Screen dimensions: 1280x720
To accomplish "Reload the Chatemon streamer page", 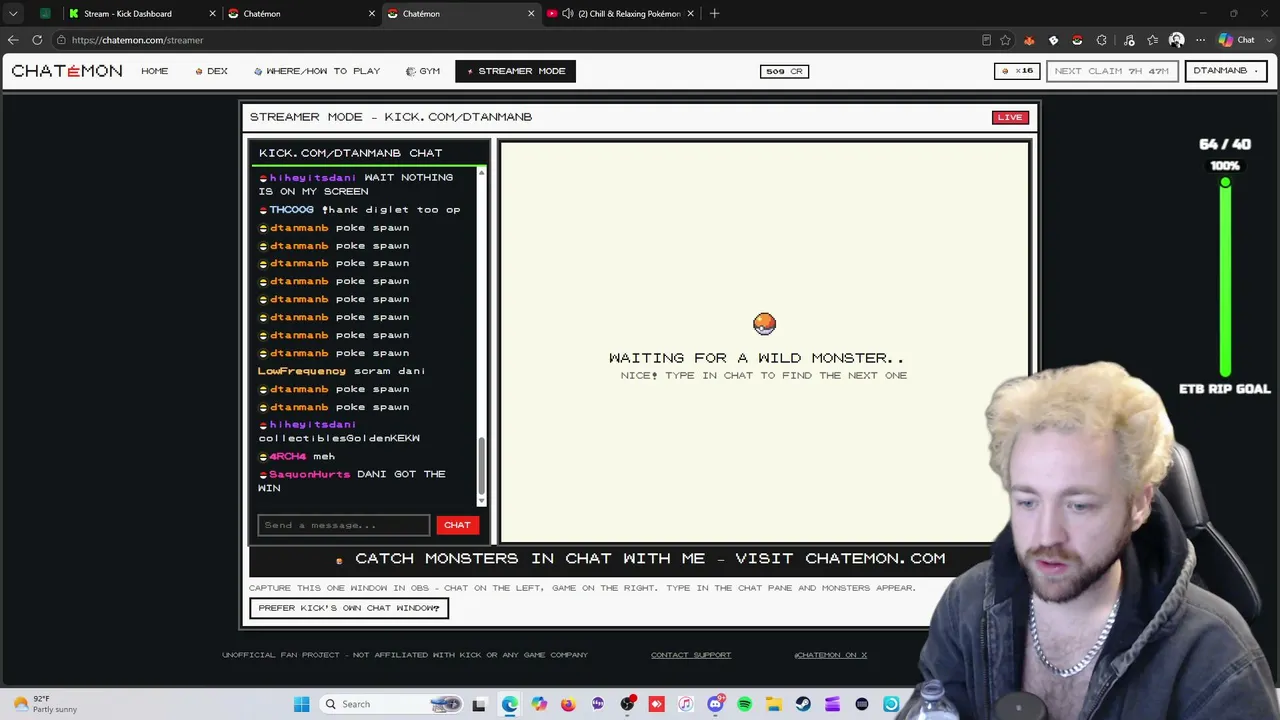I will [x=37, y=40].
